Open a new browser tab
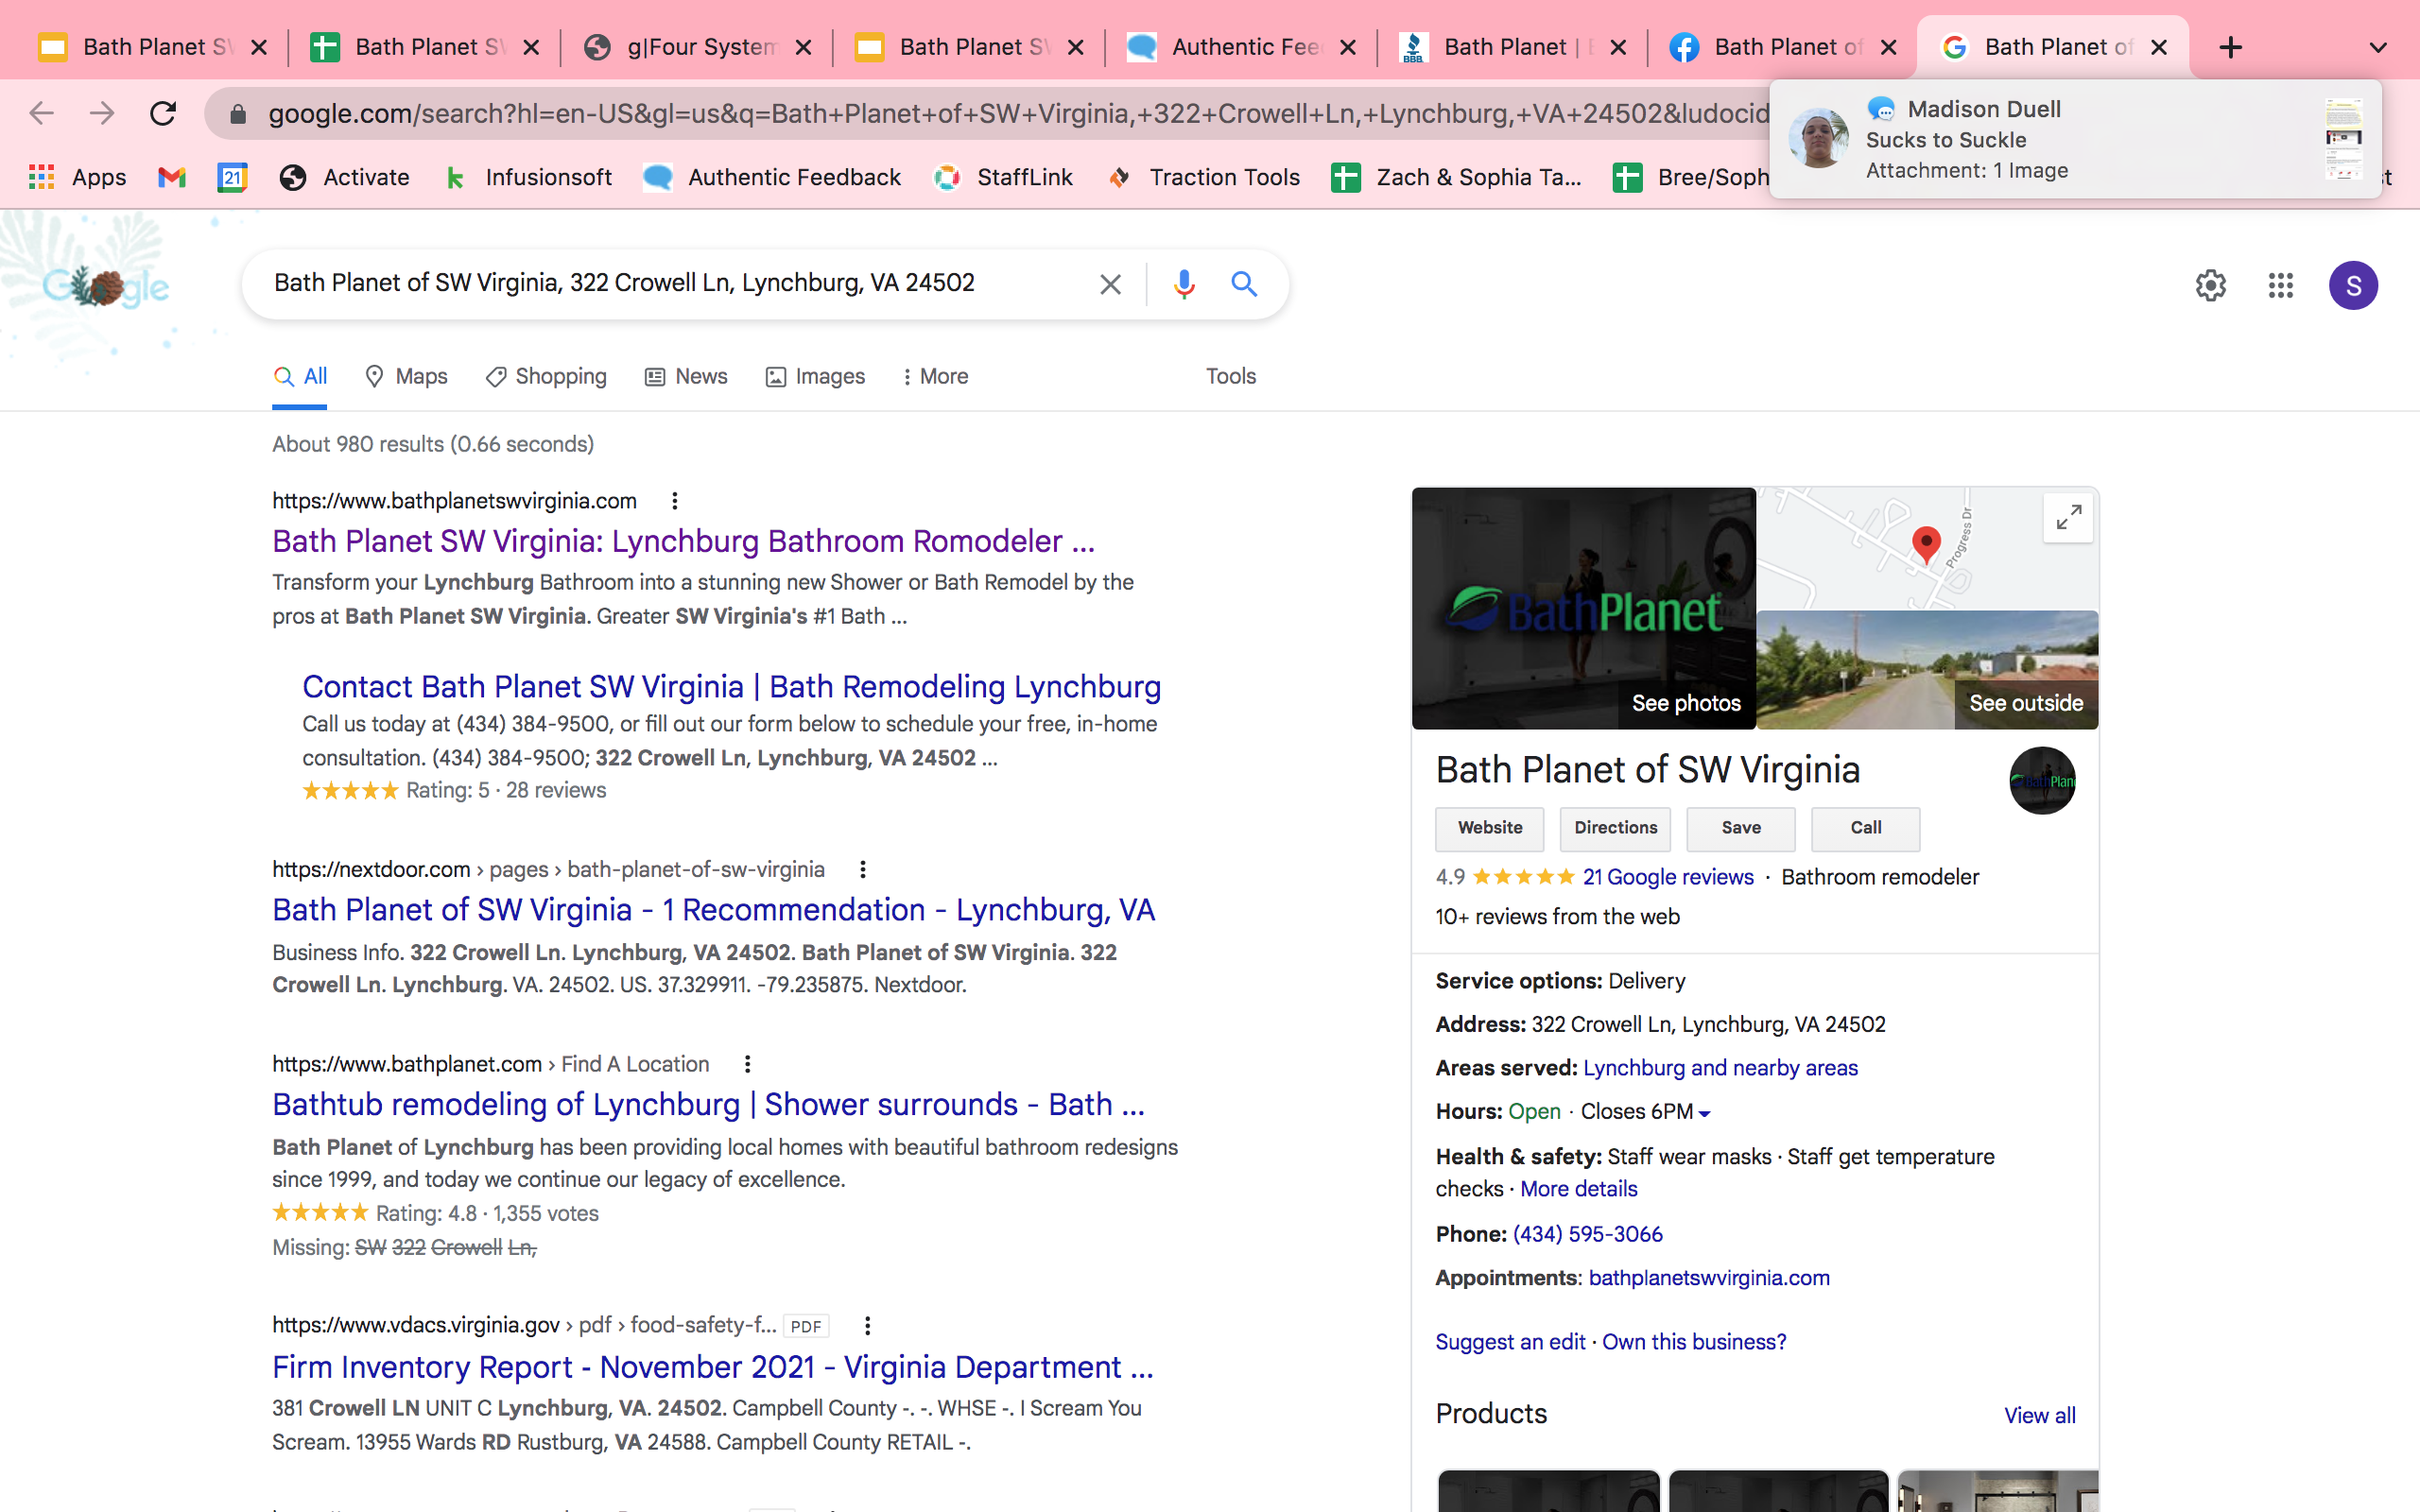The image size is (2420, 1512). point(2230,47)
